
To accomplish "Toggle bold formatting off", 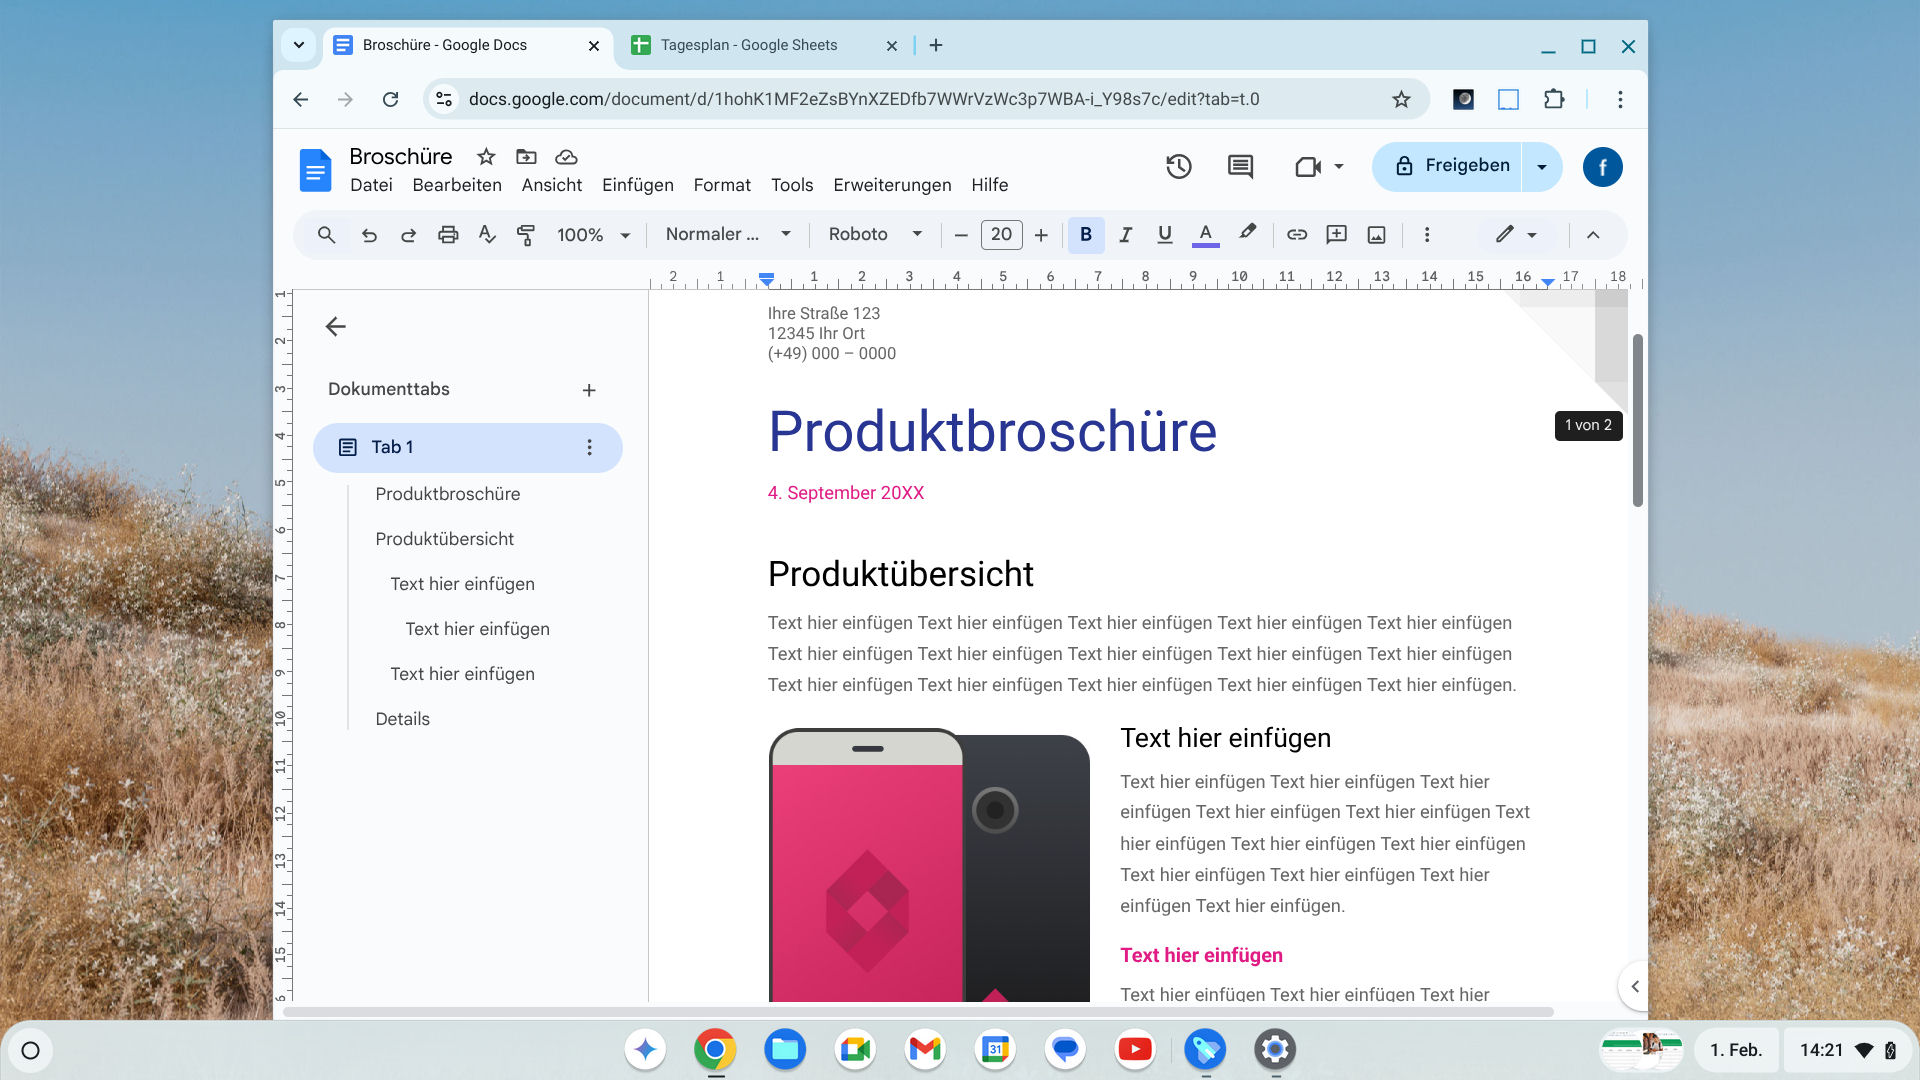I will coord(1085,235).
